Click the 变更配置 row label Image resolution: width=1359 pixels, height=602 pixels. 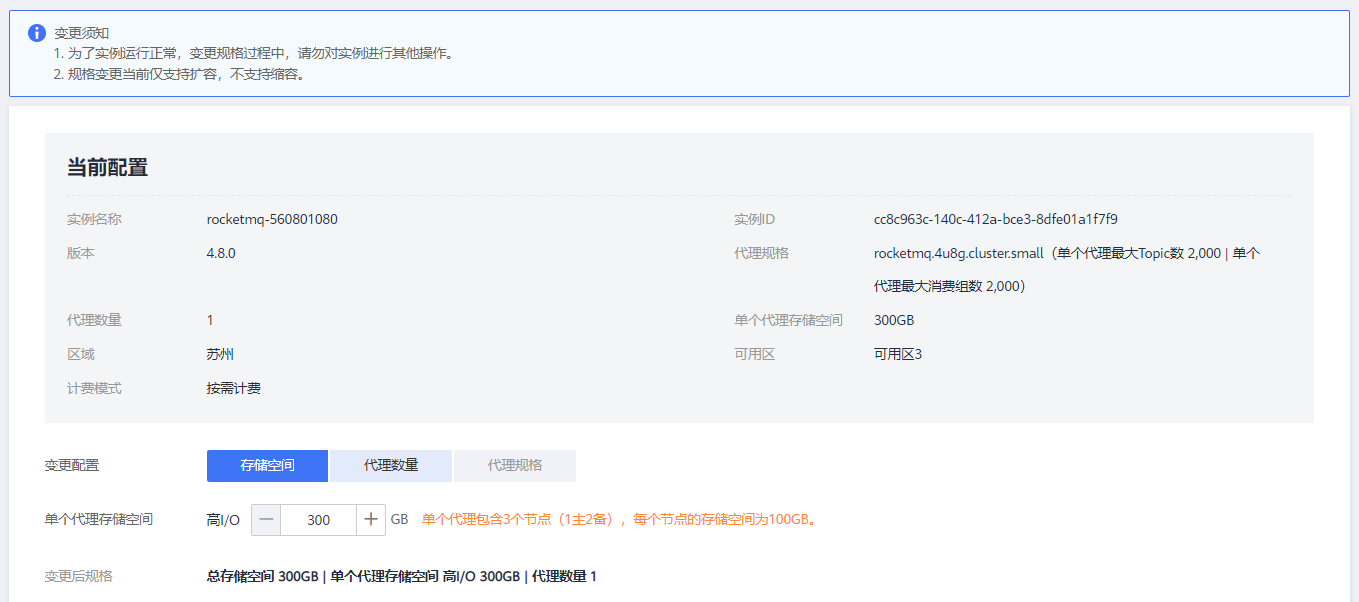[x=72, y=466]
